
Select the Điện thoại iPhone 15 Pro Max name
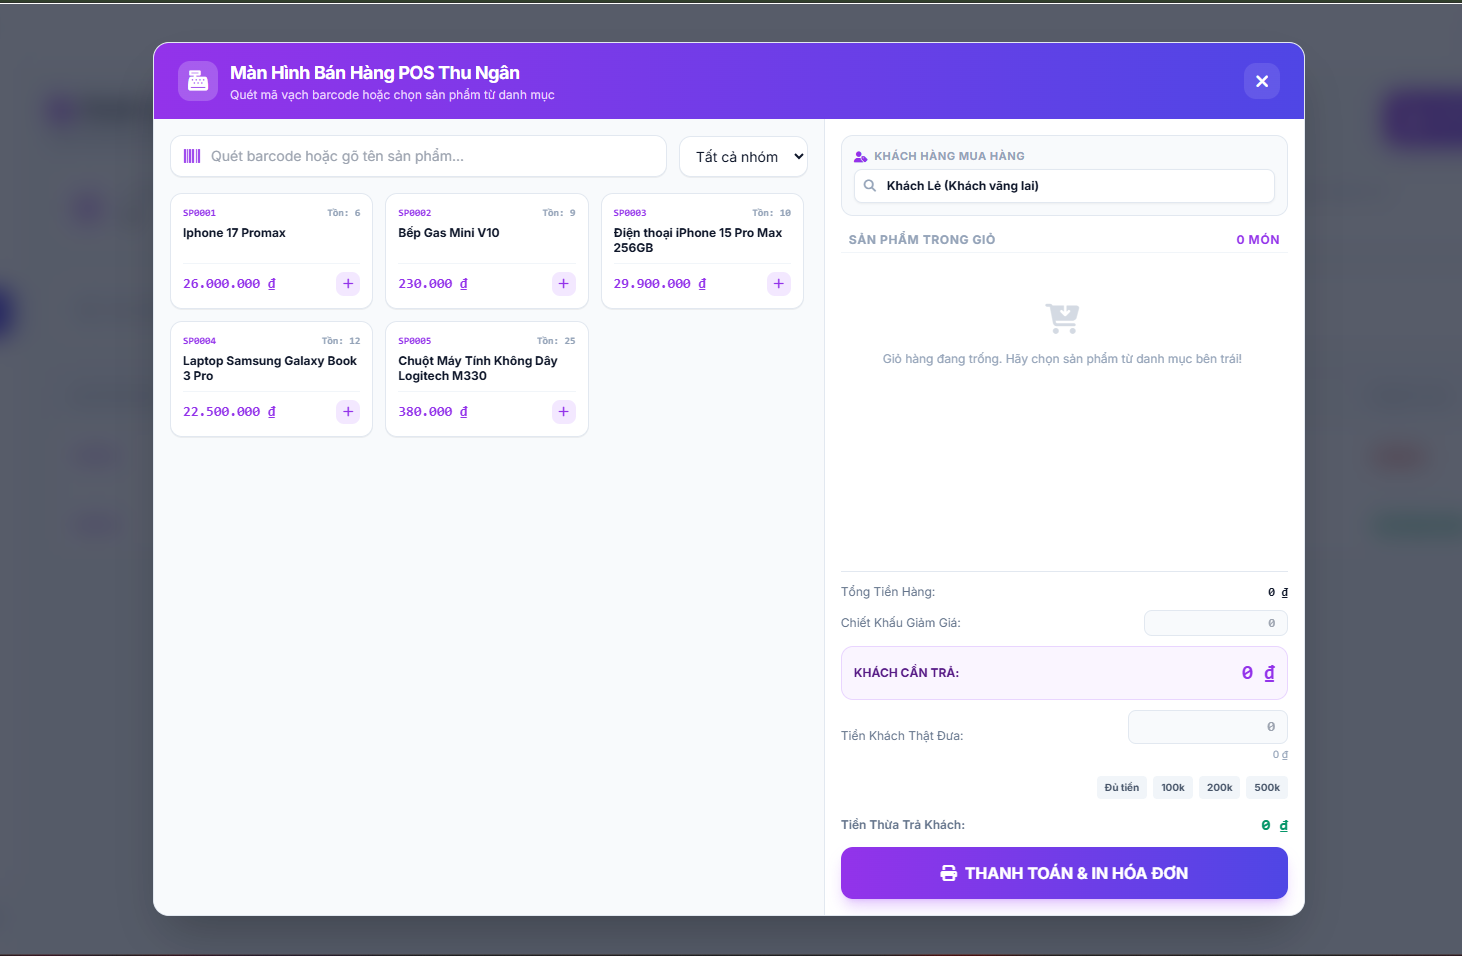coord(698,240)
